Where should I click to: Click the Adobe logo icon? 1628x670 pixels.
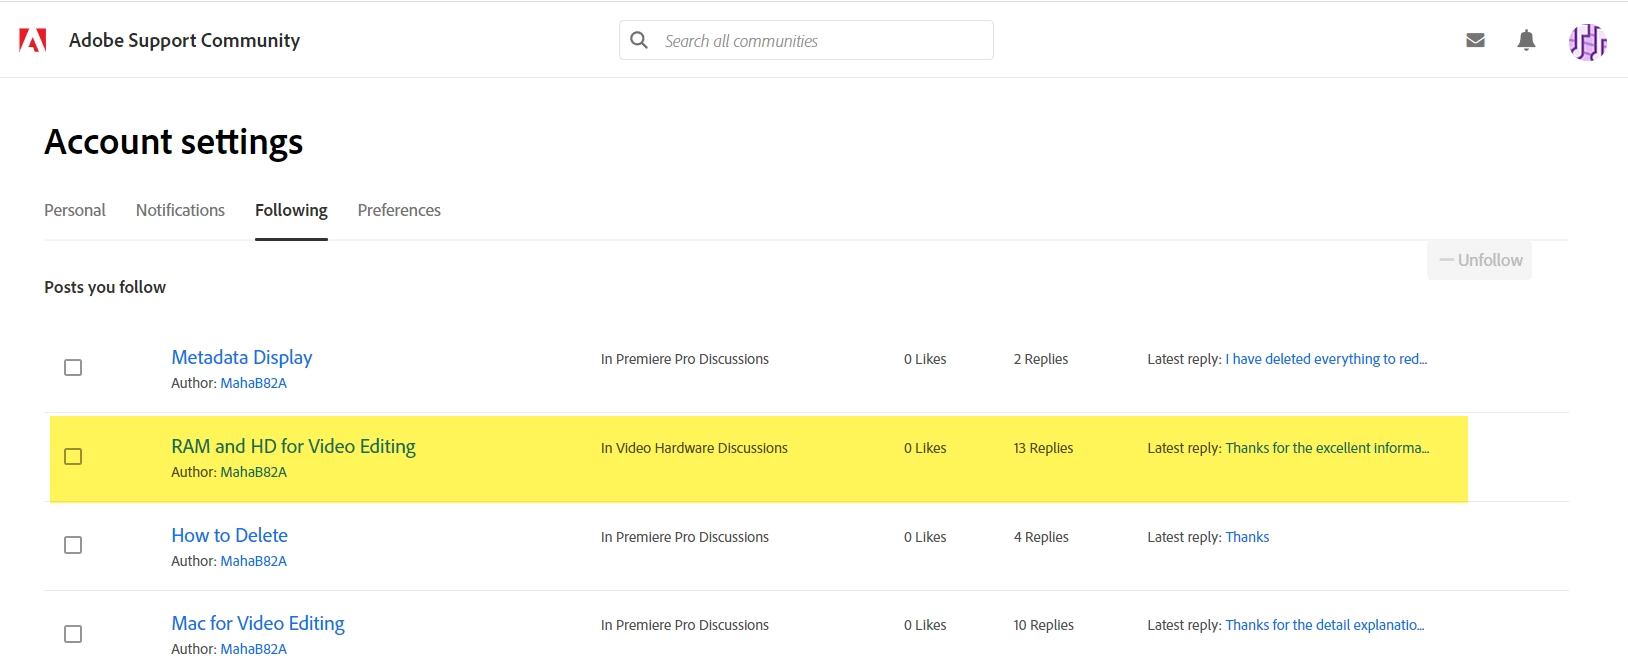tap(33, 40)
